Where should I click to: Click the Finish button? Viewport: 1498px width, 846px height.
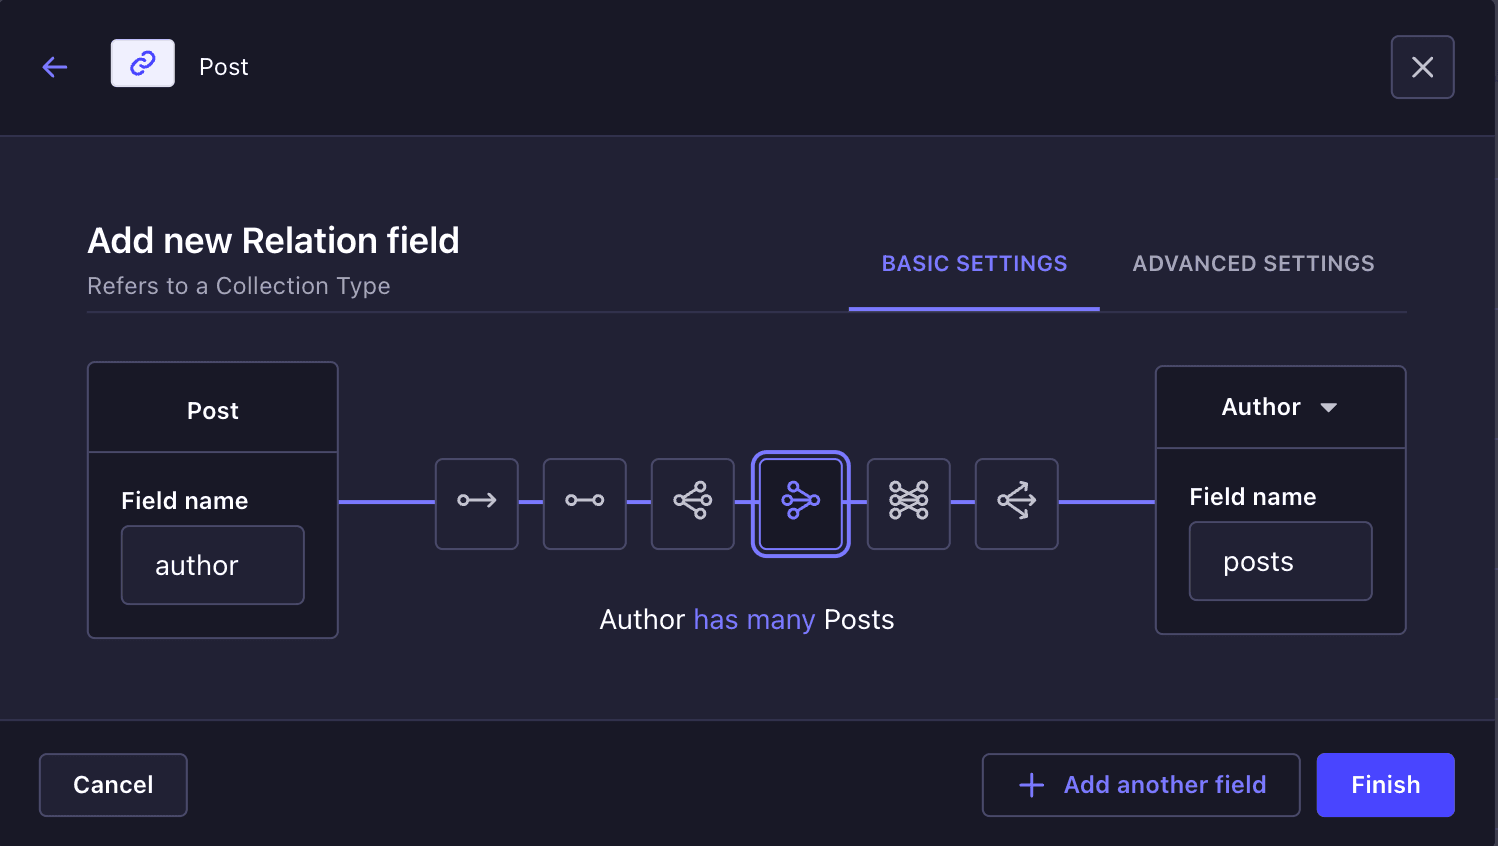[x=1386, y=785]
